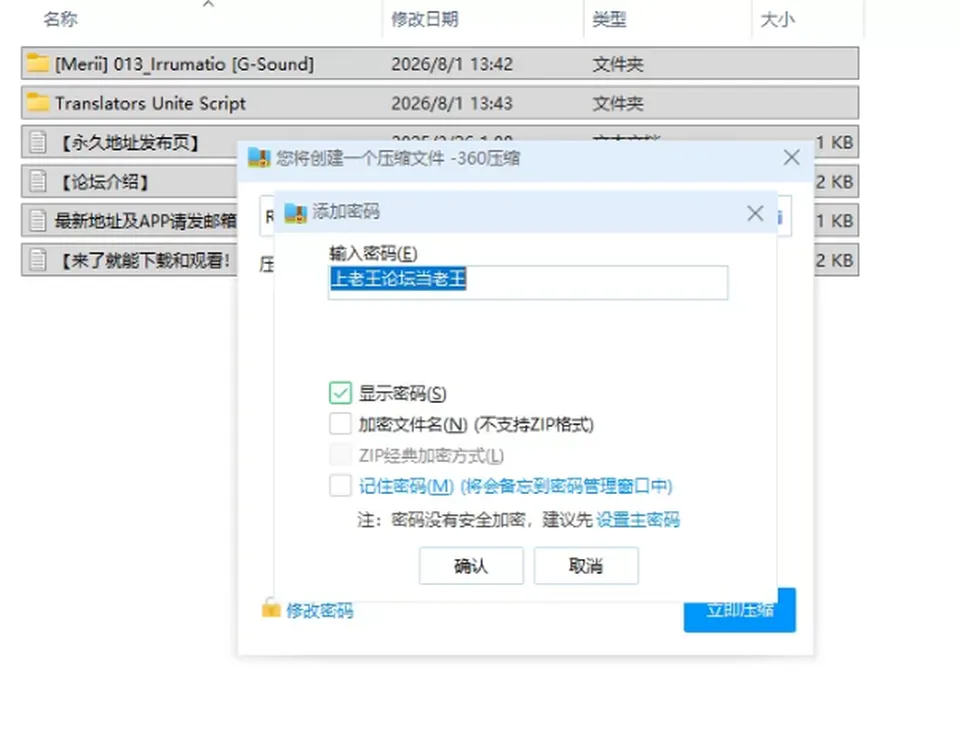Click 文件夹 type cell of [Merii] row
960x735 pixels.
coord(618,64)
